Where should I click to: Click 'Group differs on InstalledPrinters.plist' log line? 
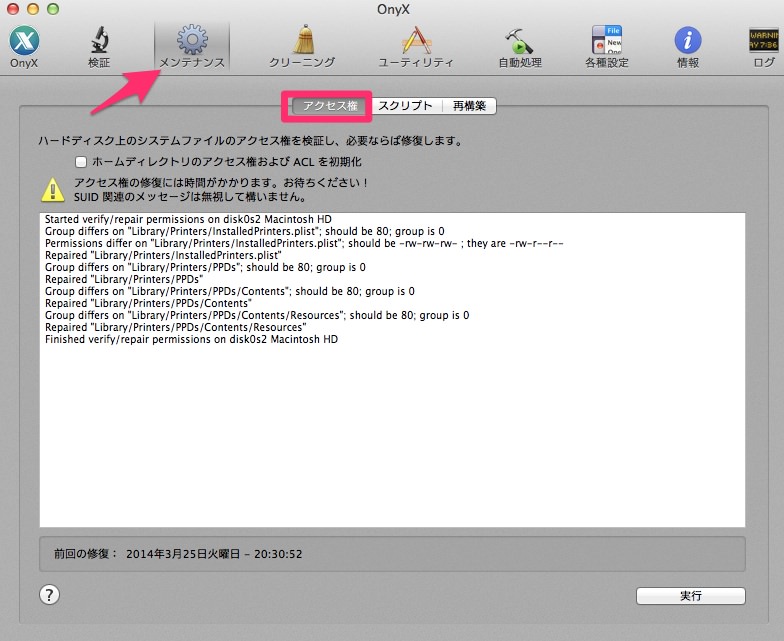244,231
